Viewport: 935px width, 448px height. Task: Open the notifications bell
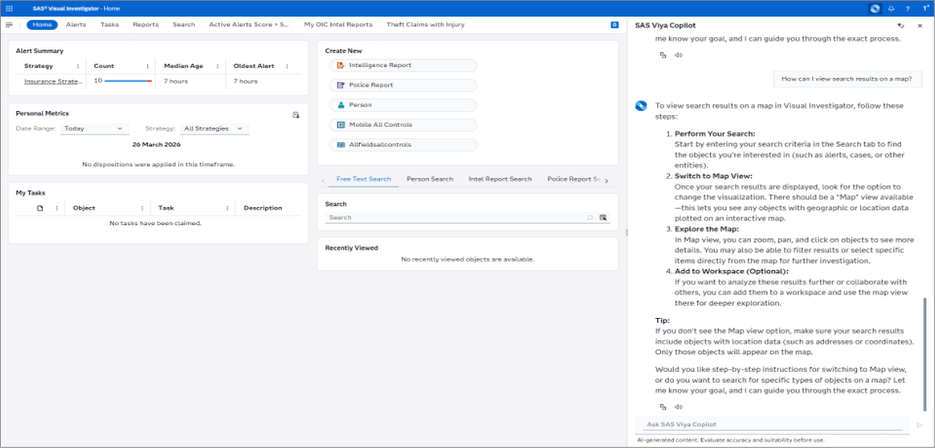pos(891,8)
